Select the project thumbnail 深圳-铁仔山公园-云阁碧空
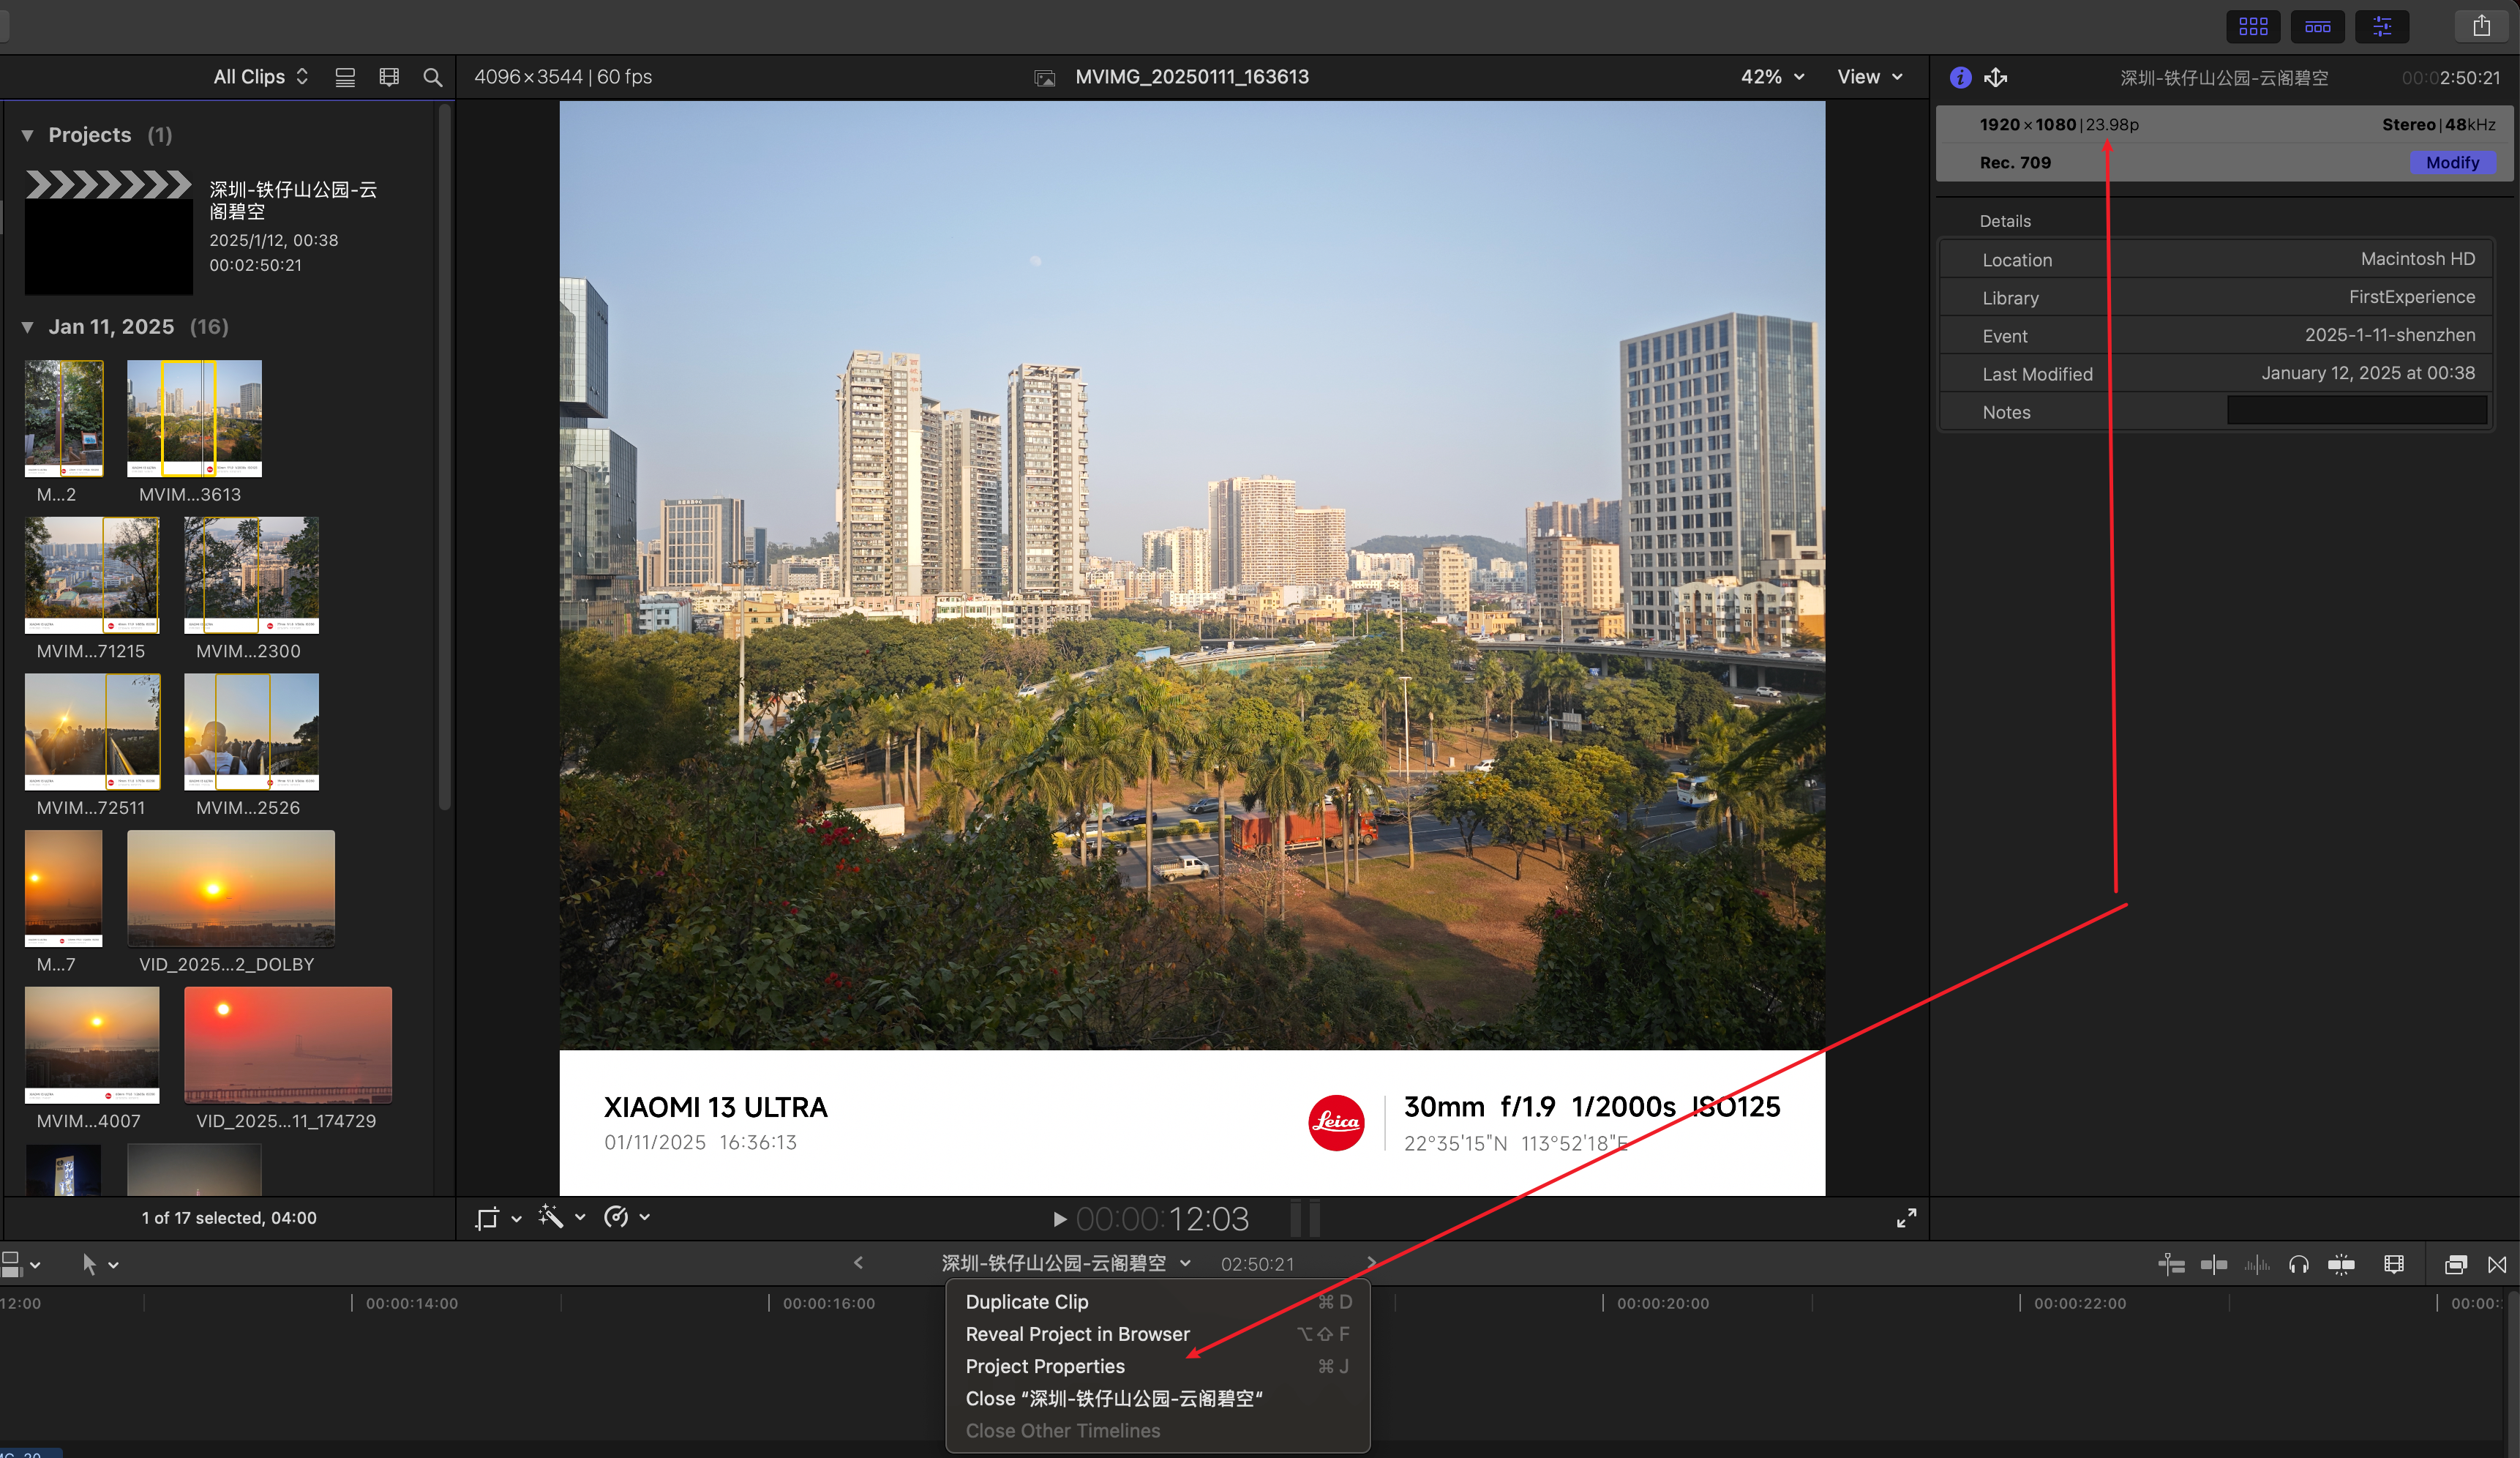This screenshot has height=1458, width=2520. [x=108, y=233]
